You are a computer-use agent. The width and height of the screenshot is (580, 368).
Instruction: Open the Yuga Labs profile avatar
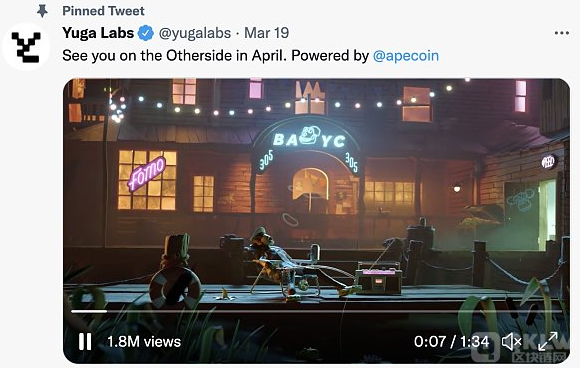[26, 47]
